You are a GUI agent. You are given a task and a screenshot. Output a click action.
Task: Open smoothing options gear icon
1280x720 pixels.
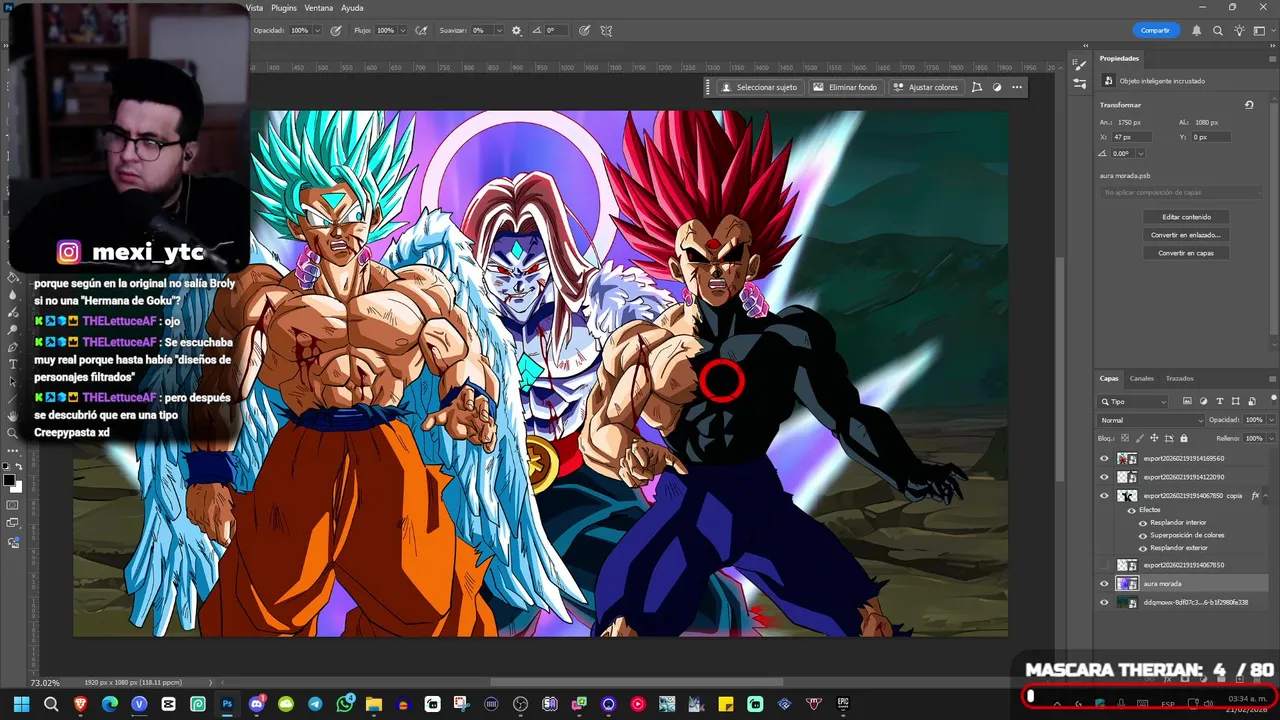(517, 30)
